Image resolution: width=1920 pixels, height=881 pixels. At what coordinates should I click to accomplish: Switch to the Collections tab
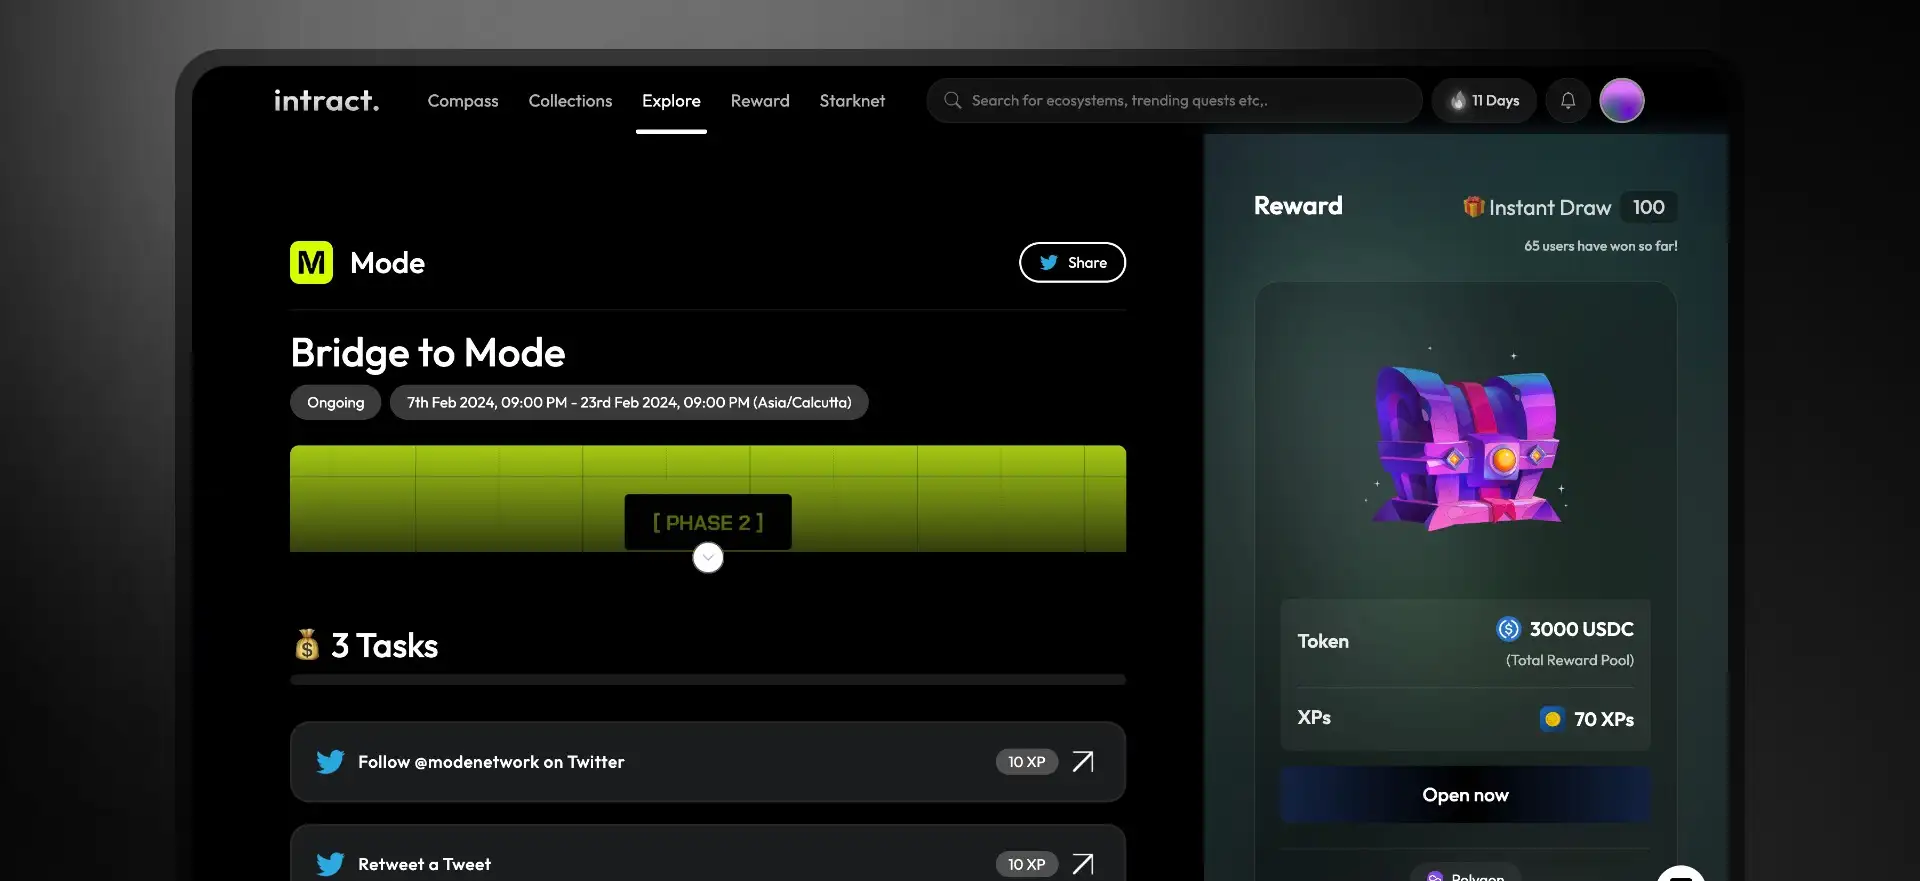[x=570, y=101]
